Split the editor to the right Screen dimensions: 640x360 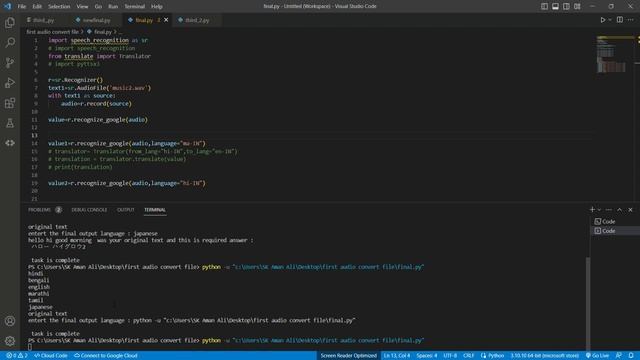point(620,20)
